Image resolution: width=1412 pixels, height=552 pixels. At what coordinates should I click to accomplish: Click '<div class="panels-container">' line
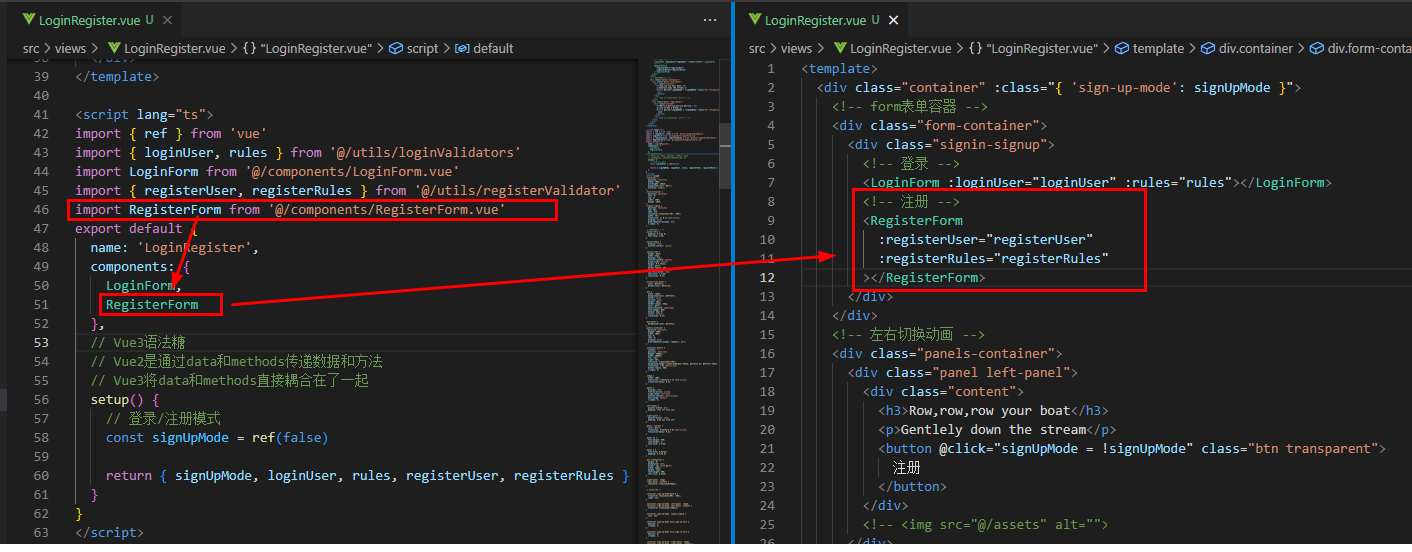click(947, 353)
